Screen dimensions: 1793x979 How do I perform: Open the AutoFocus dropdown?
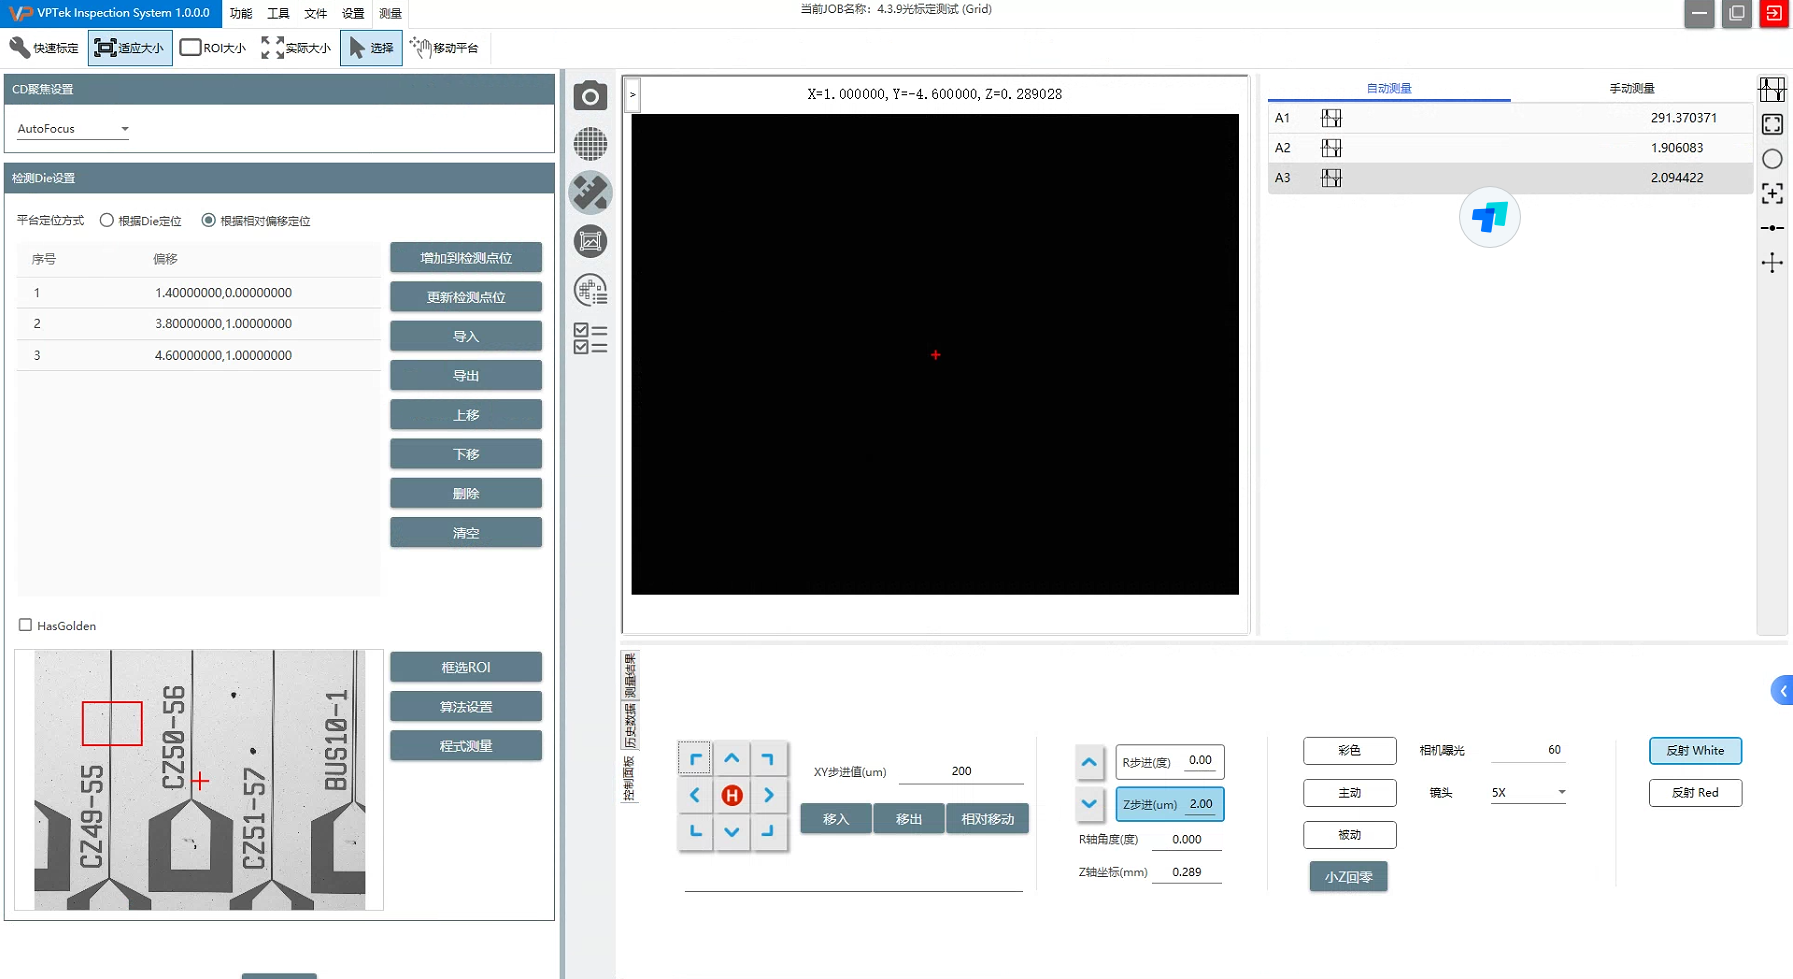click(x=73, y=129)
